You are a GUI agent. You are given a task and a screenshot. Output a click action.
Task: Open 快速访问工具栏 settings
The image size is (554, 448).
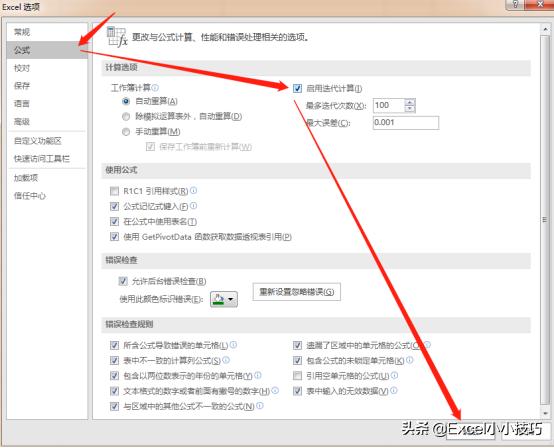pos(47,159)
